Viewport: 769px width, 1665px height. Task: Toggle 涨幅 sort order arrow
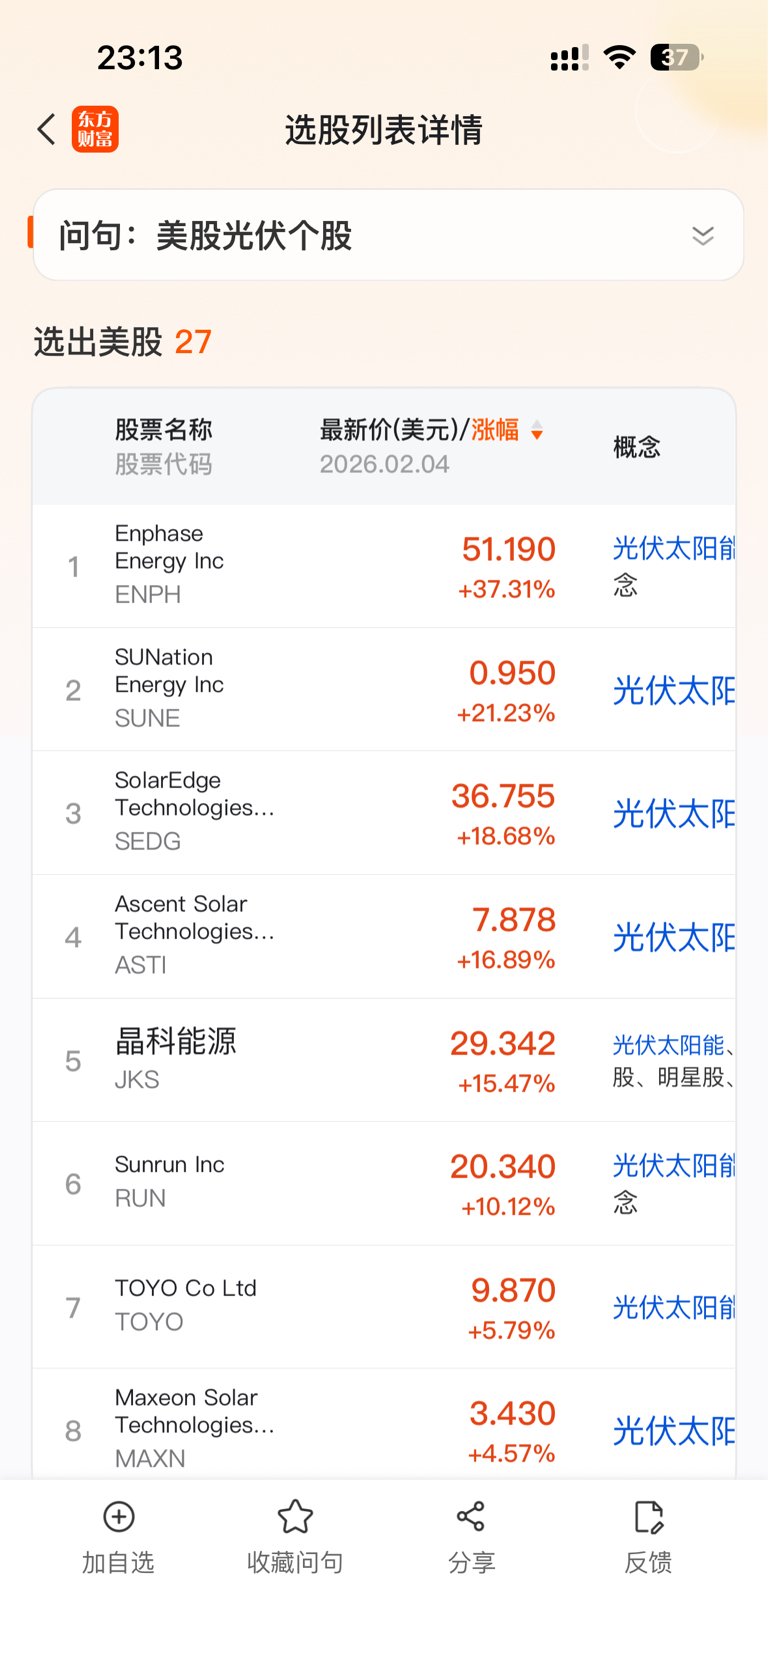(537, 431)
